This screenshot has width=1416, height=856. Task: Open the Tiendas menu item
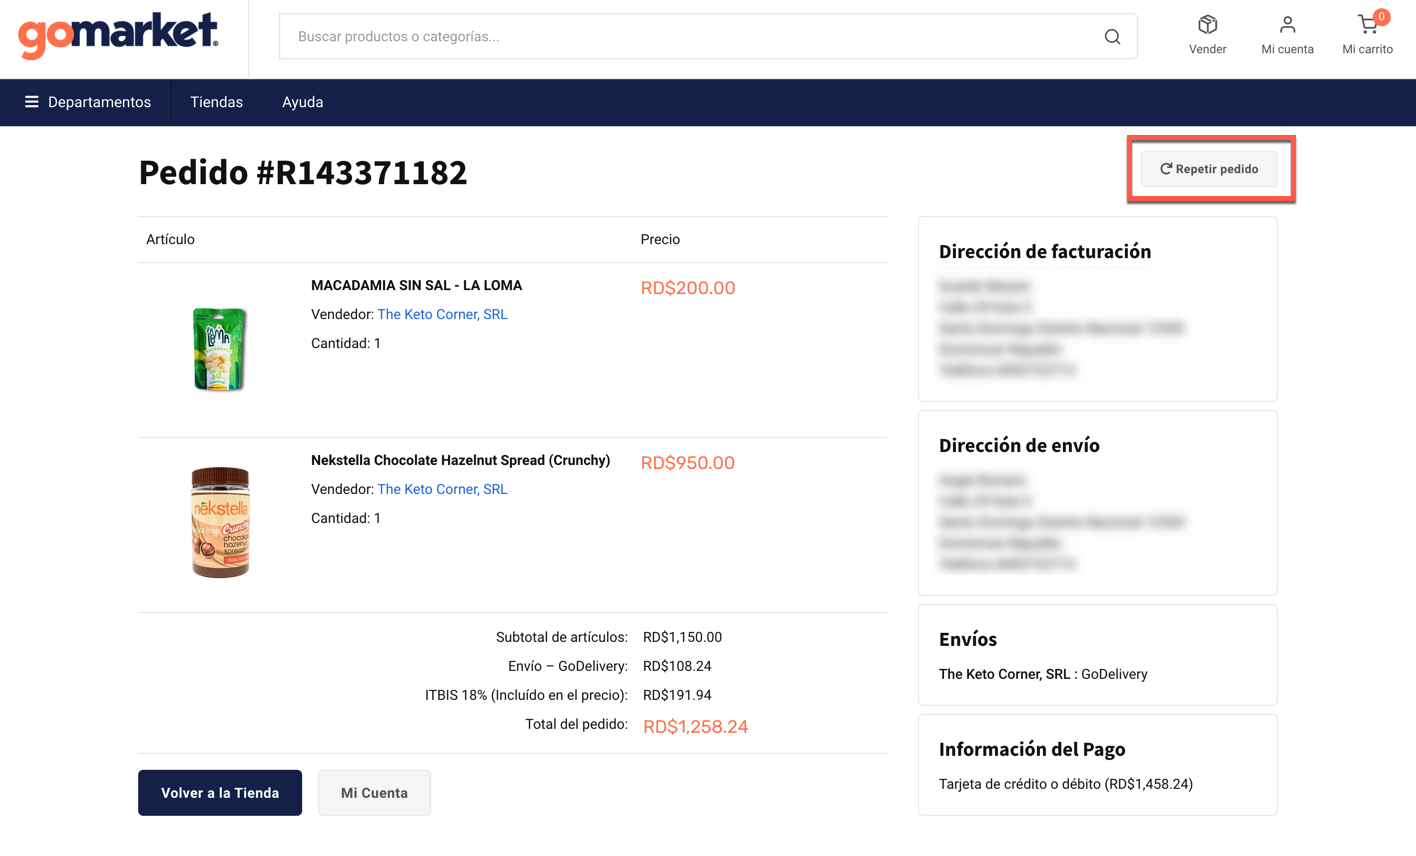[x=217, y=102]
